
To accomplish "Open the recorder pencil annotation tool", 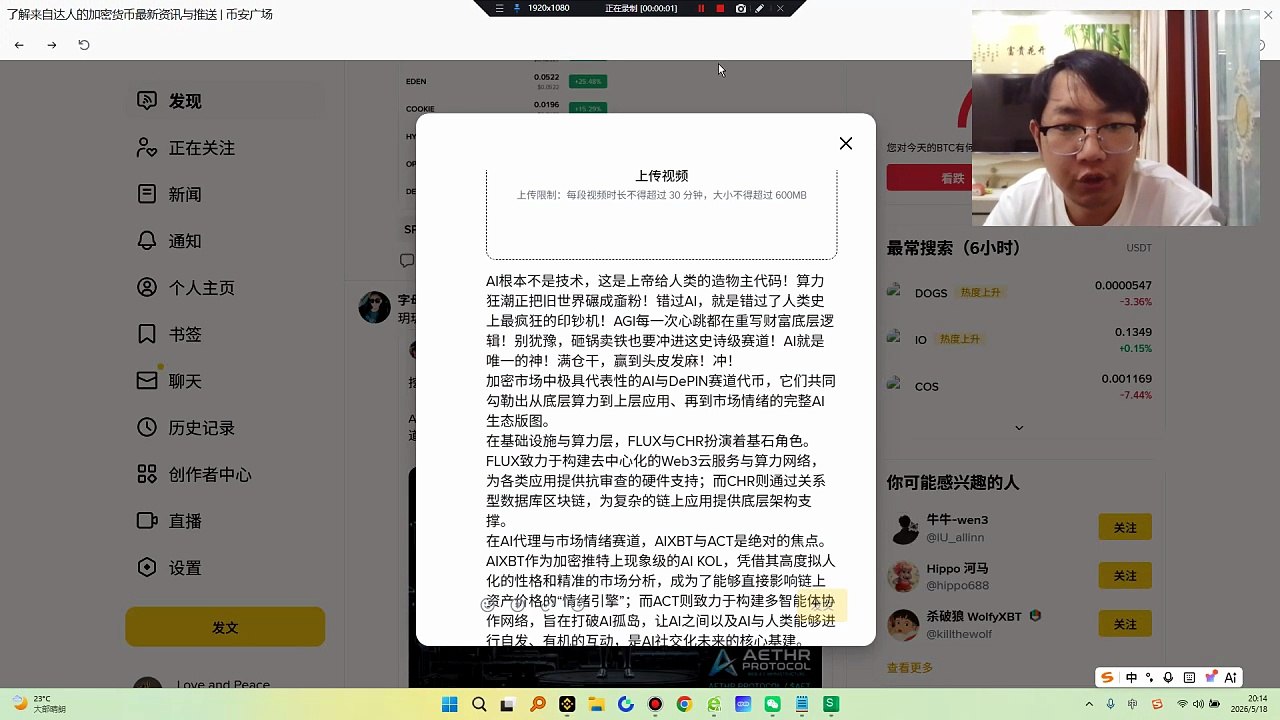I will coord(760,8).
